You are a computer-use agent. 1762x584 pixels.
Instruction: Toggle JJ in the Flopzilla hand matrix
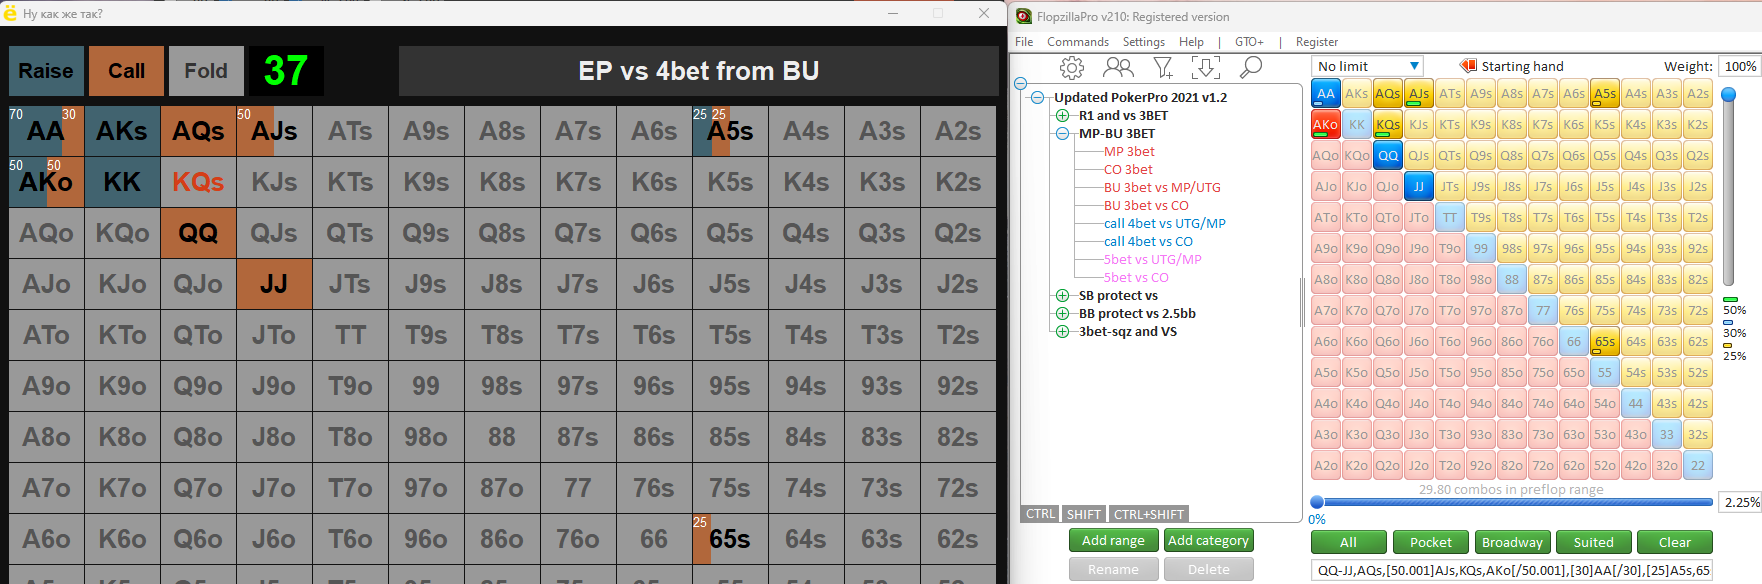[1419, 187]
